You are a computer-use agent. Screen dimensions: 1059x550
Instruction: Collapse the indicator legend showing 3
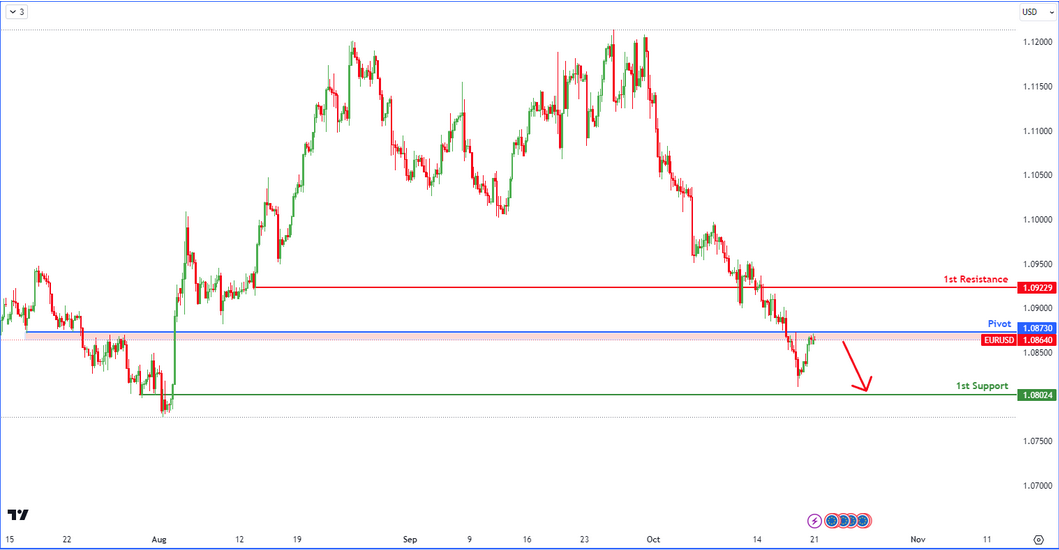click(x=17, y=11)
